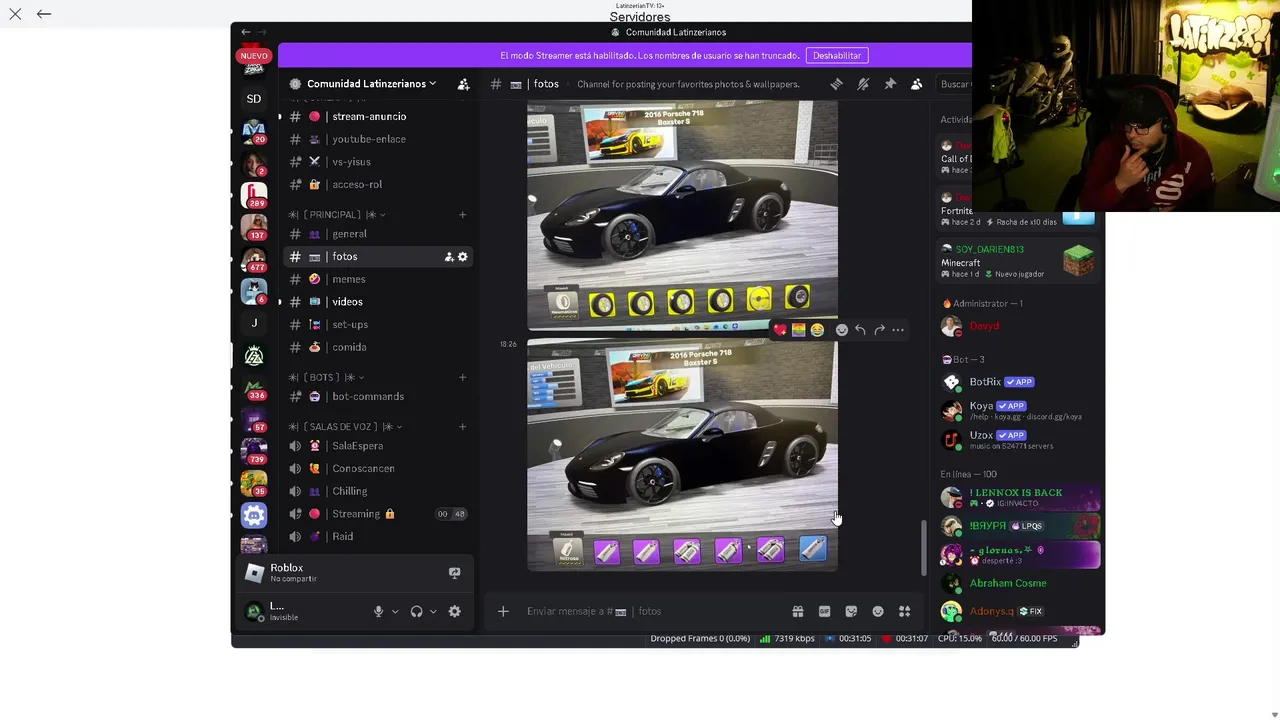Open the SD server icon
This screenshot has height=720, width=1280.
pyautogui.click(x=254, y=99)
